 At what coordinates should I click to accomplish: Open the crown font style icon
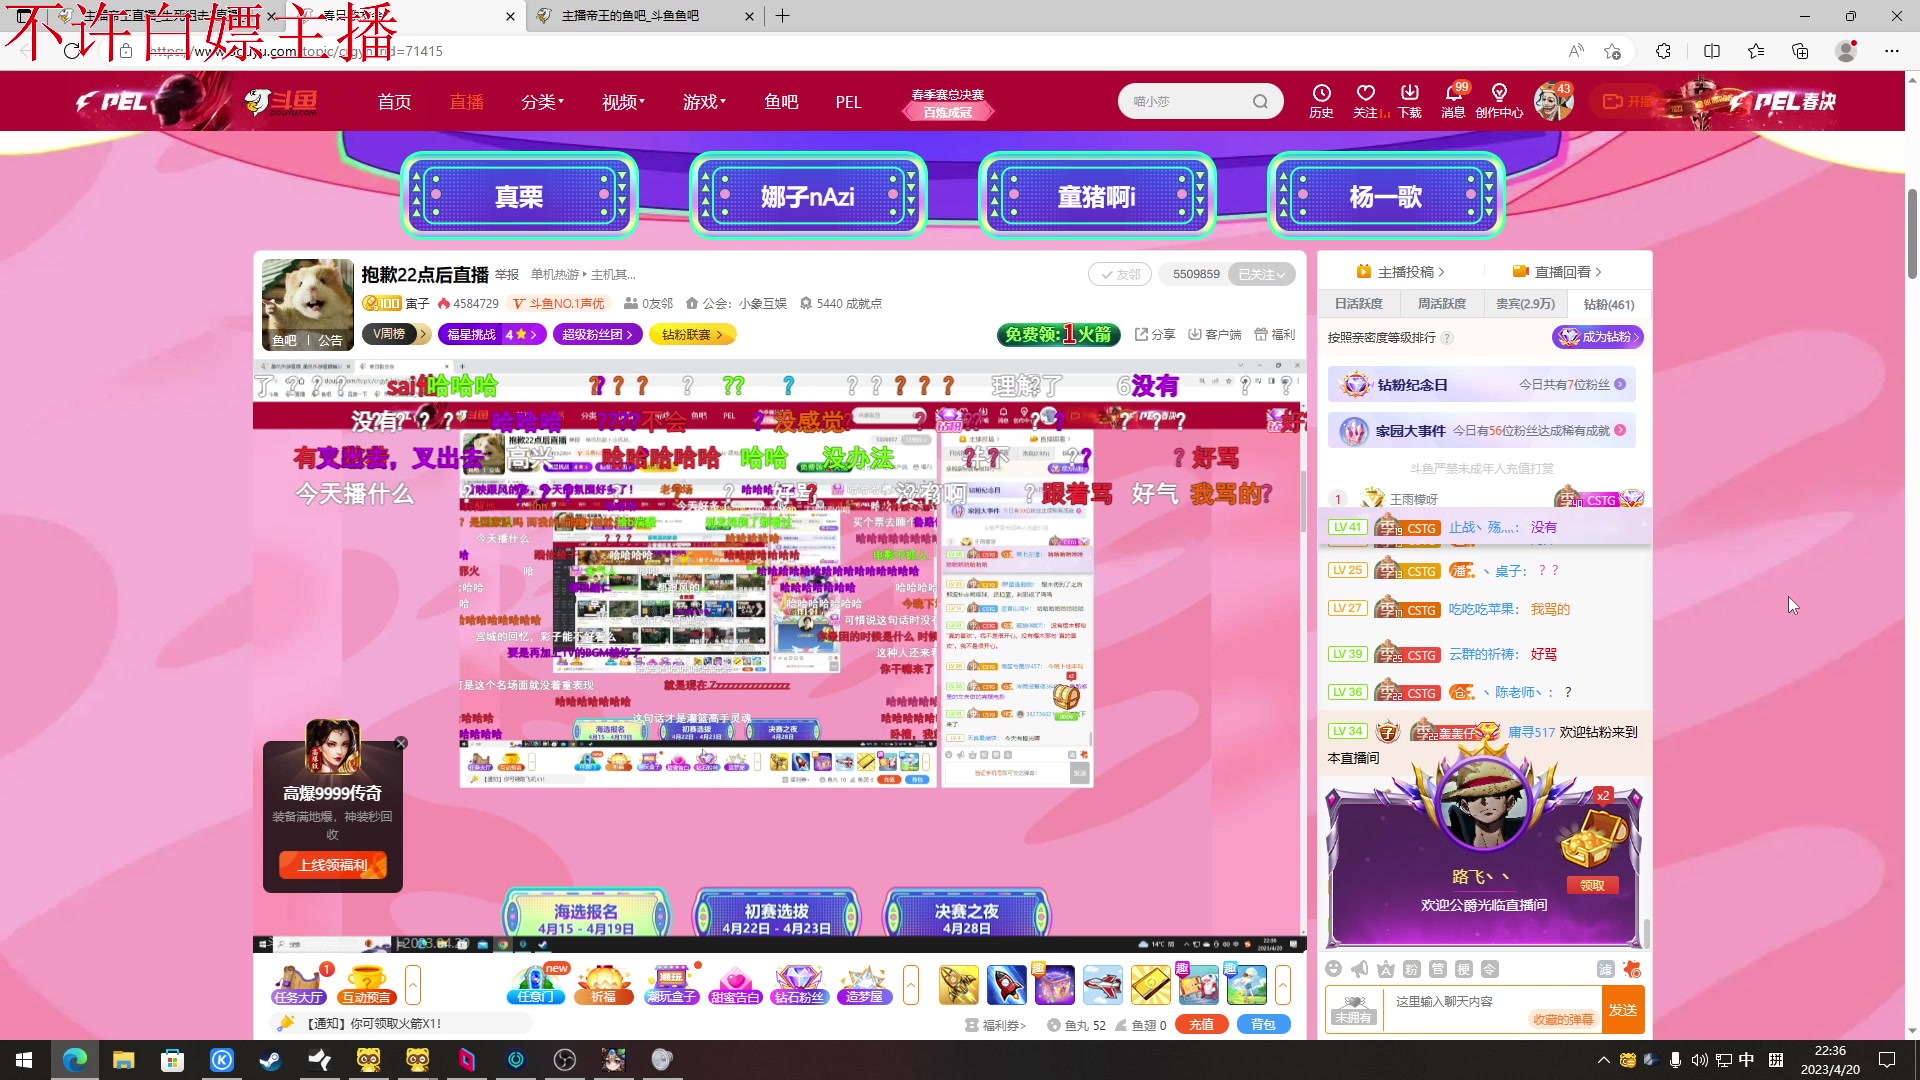pyautogui.click(x=1385, y=968)
